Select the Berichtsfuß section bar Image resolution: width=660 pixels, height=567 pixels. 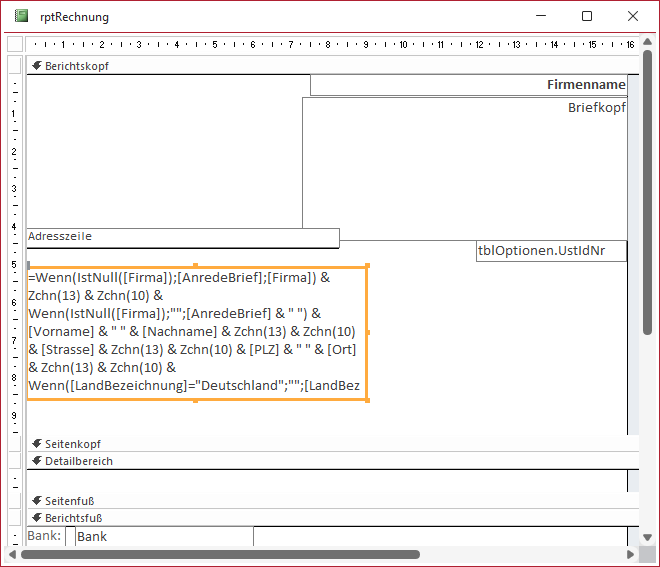coord(330,518)
